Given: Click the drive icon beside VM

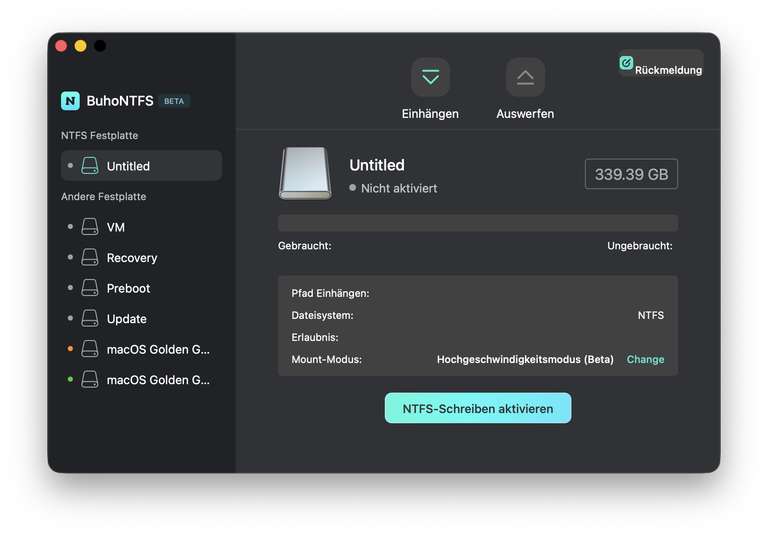Looking at the screenshot, I should [x=90, y=227].
